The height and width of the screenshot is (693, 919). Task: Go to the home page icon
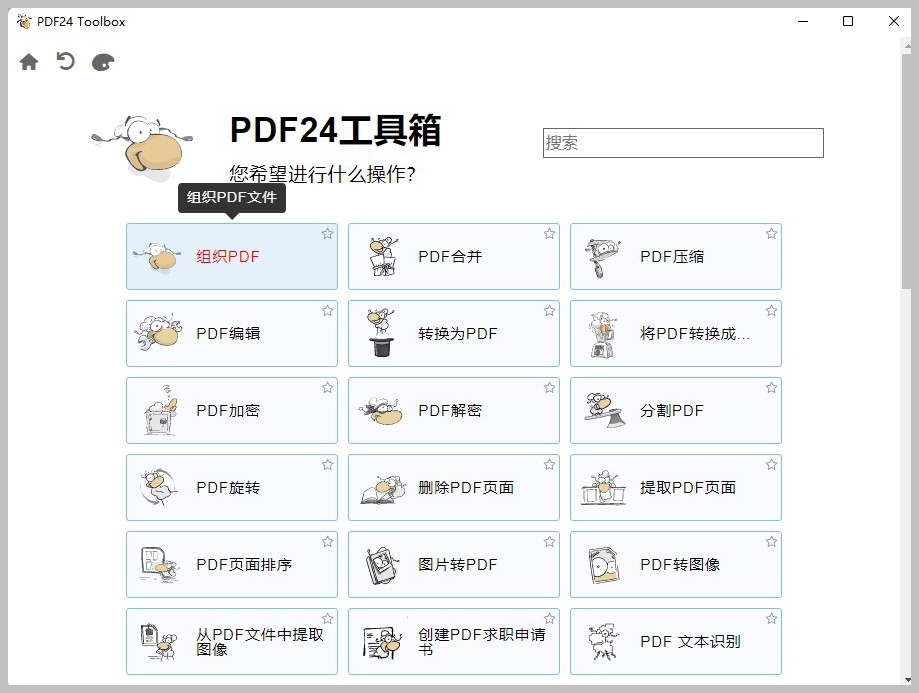click(x=29, y=62)
